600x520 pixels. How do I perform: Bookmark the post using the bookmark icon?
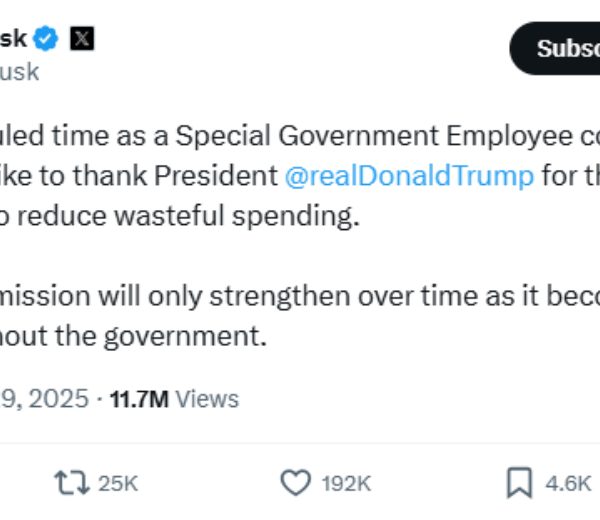click(x=519, y=483)
